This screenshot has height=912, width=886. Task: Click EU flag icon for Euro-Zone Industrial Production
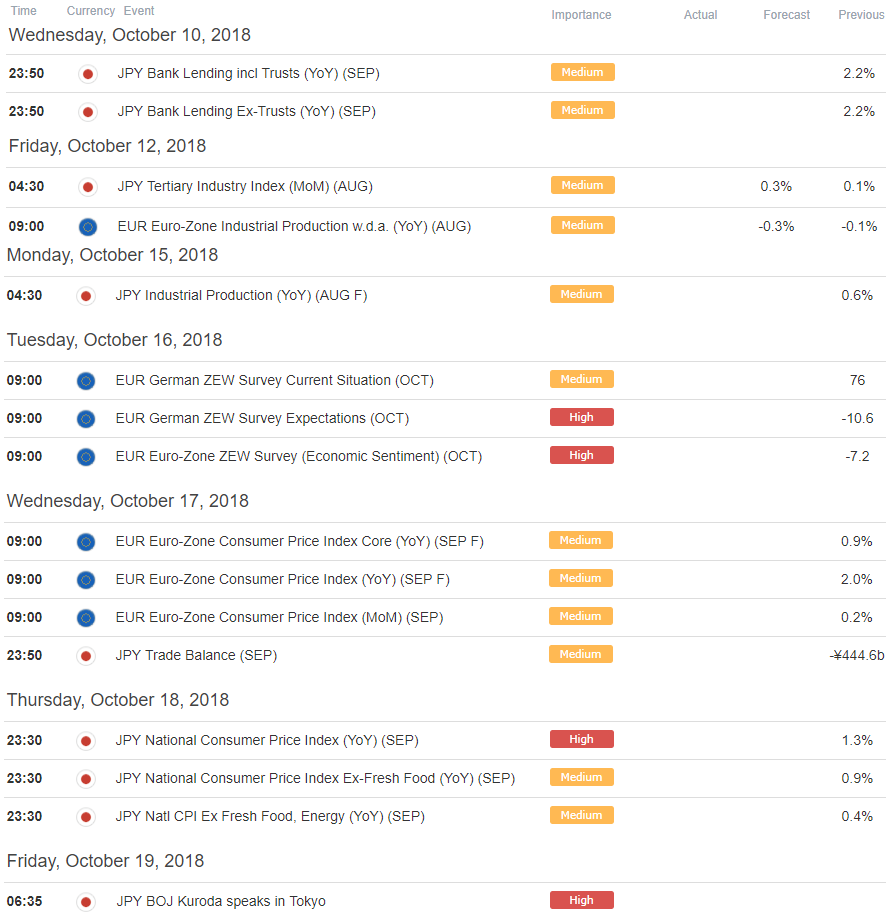click(88, 227)
